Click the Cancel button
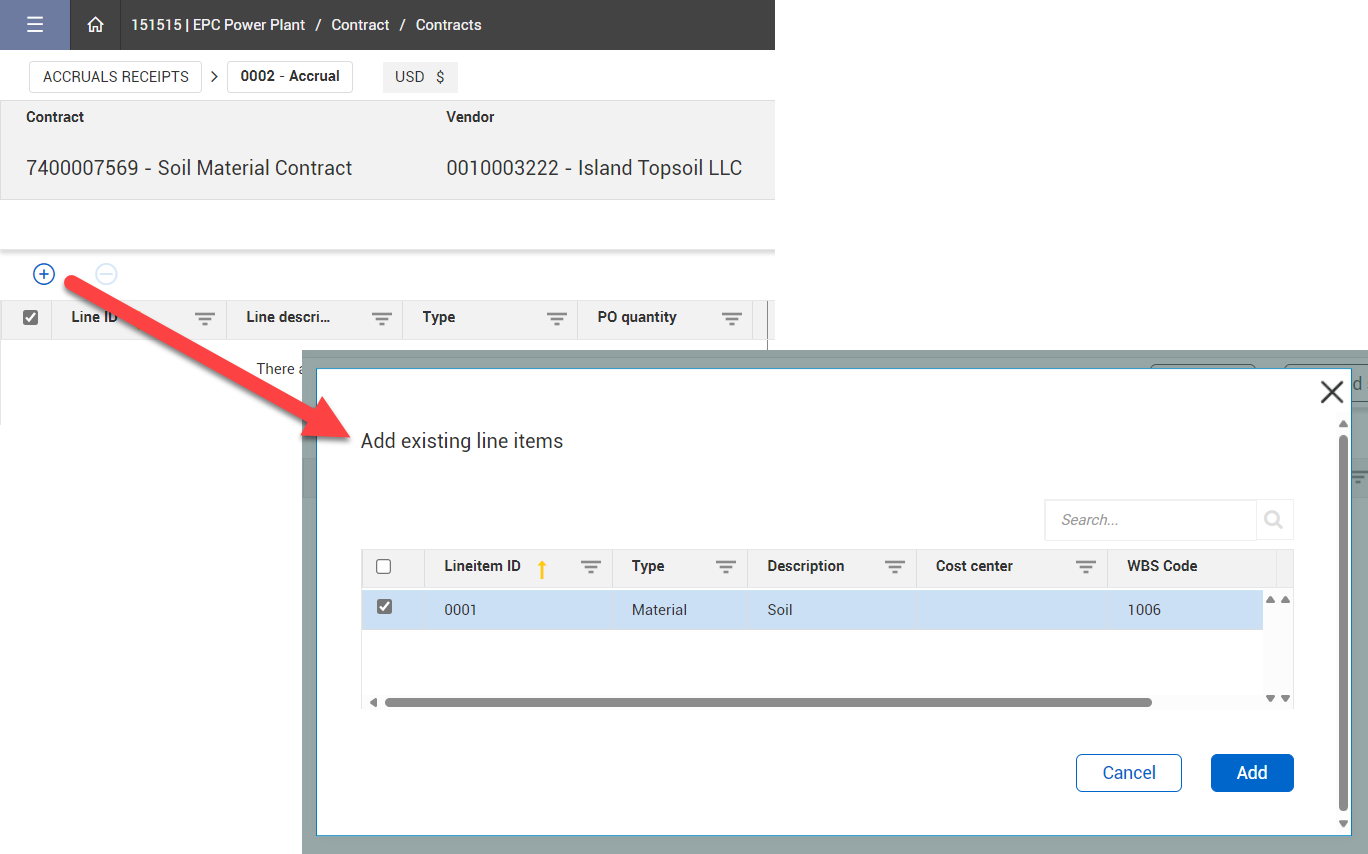The image size is (1368, 854). pyautogui.click(x=1128, y=773)
